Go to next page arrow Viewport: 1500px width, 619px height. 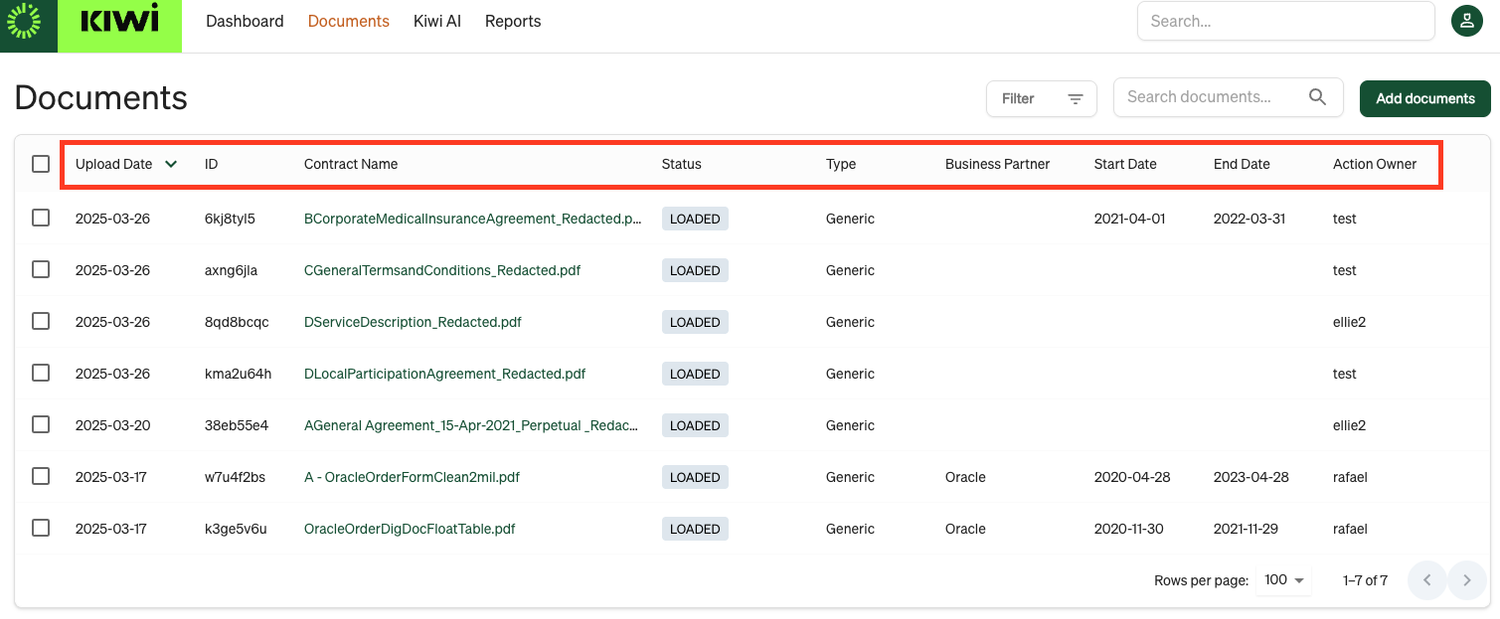[x=1467, y=580]
